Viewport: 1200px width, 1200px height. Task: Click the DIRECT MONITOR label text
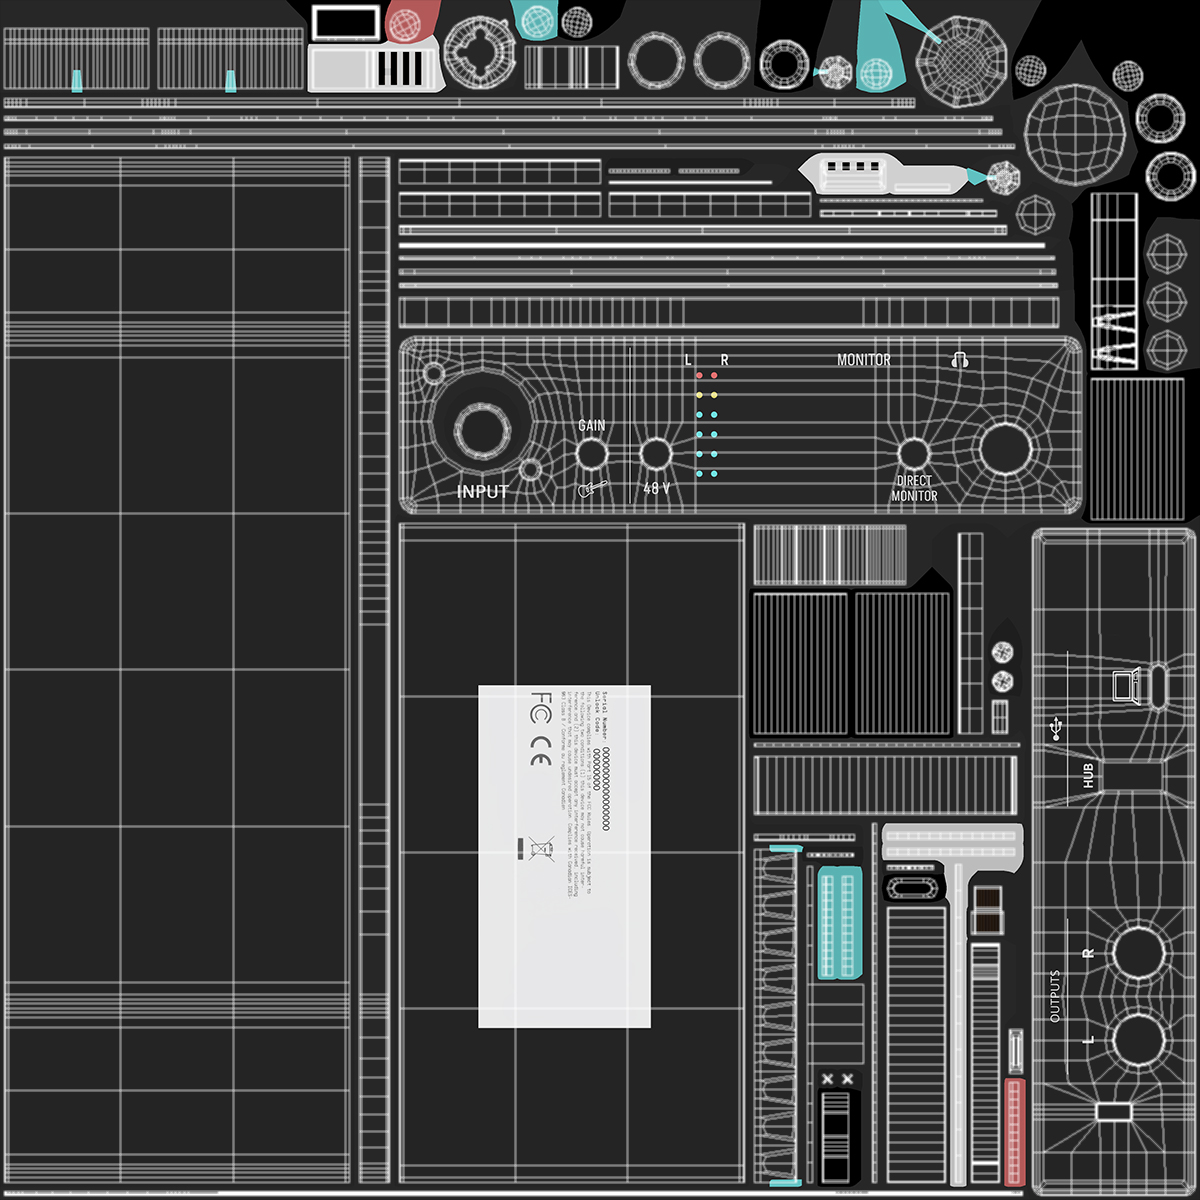(914, 488)
